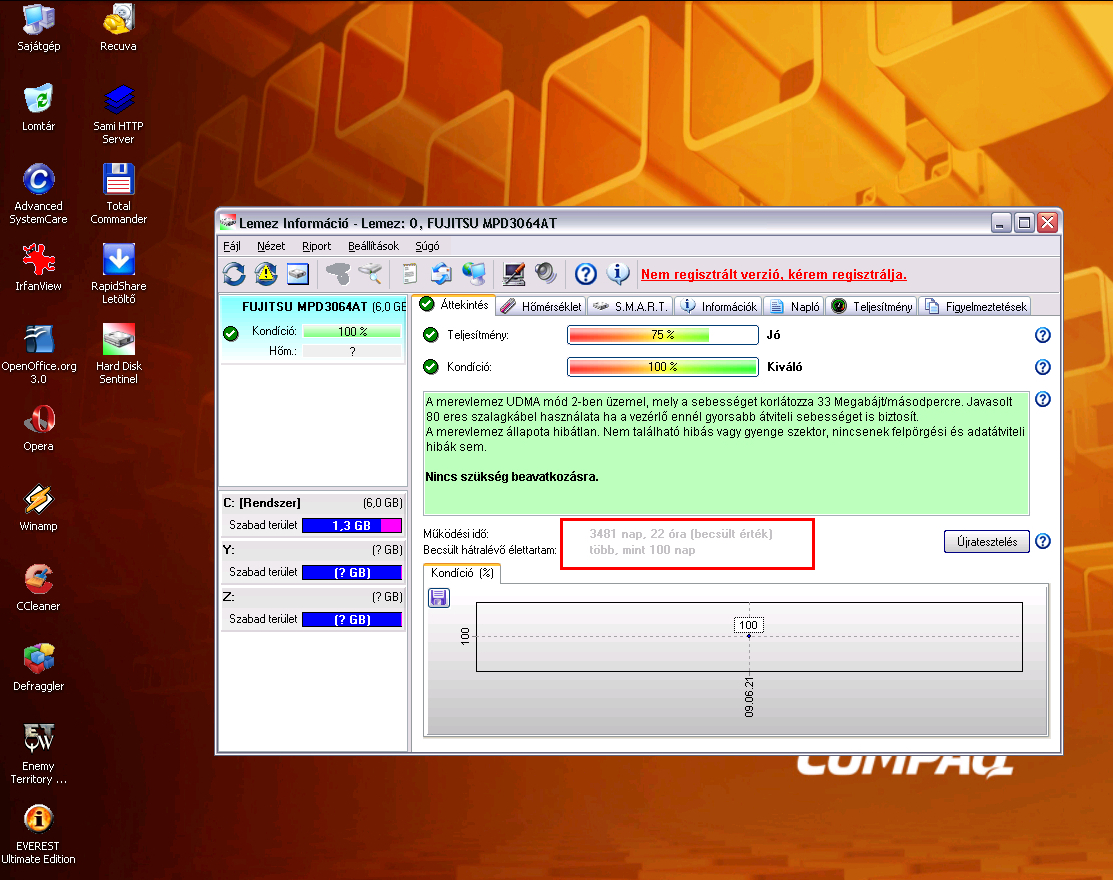The width and height of the screenshot is (1113, 880).
Task: Click the Nem regisztrált verzió registration link
Action: 774,275
